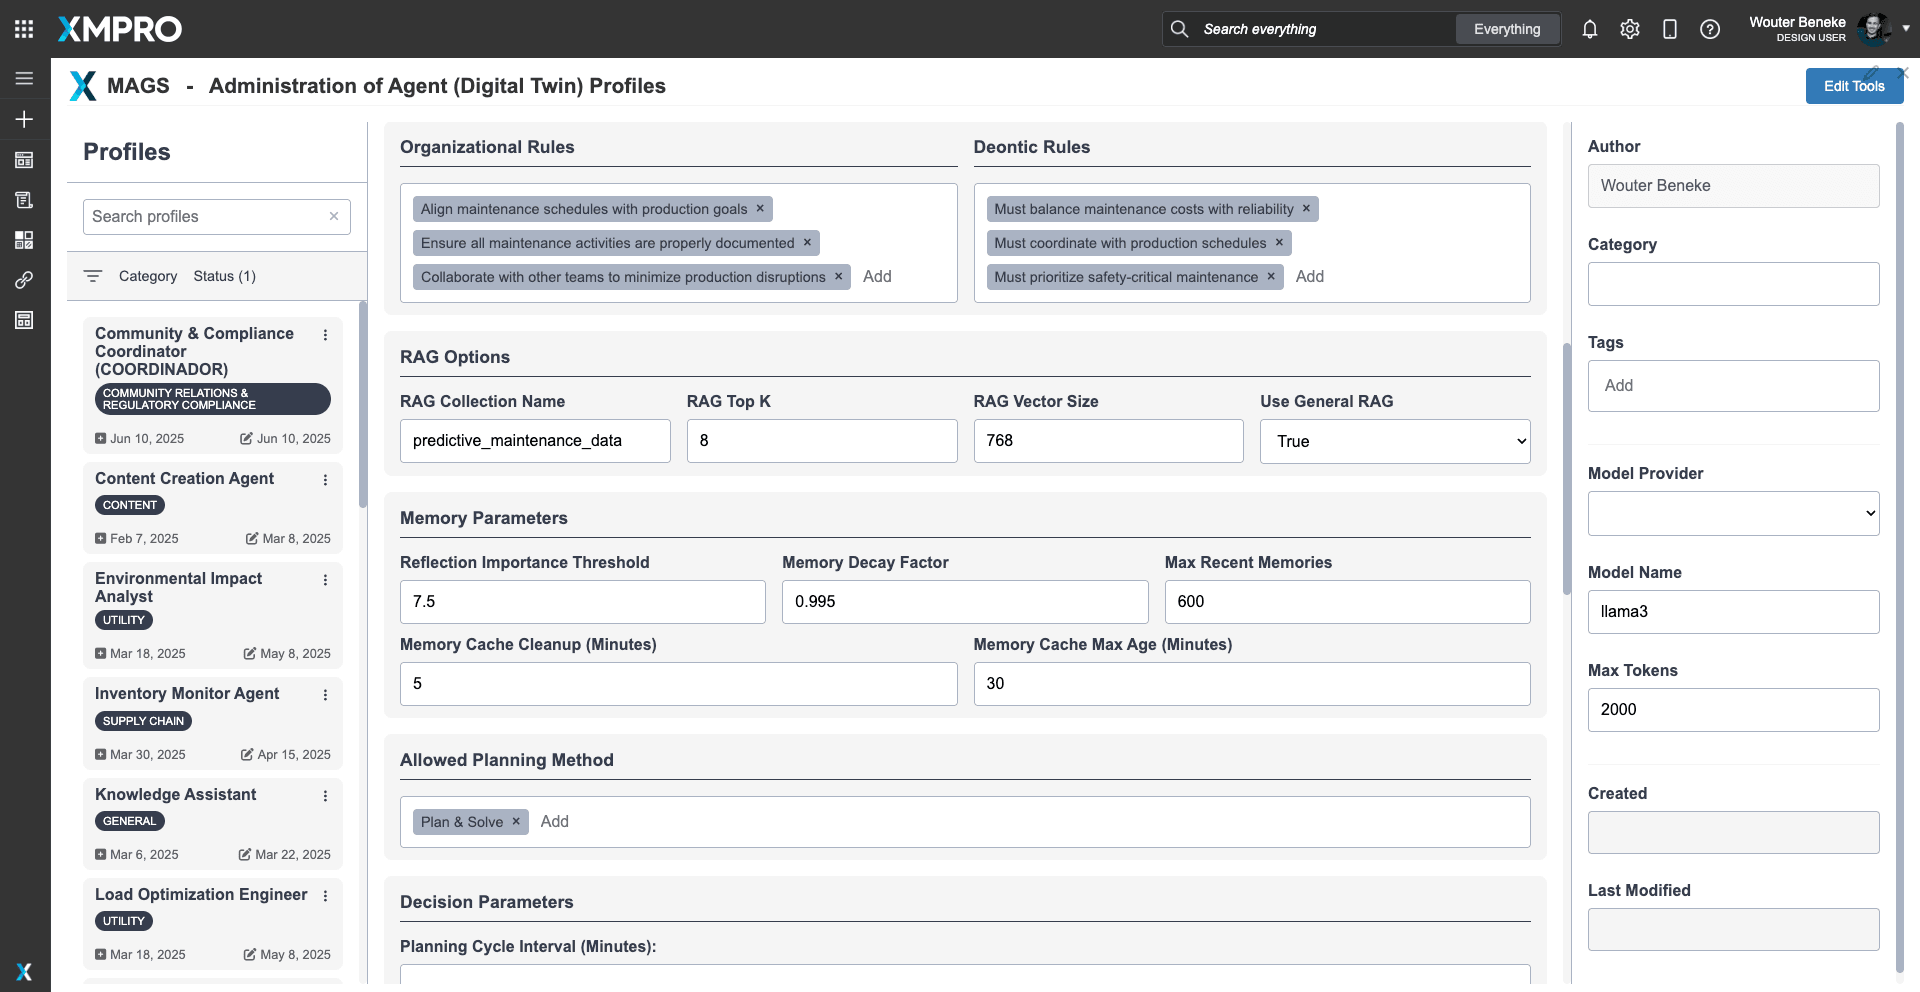The width and height of the screenshot is (1920, 992).
Task: Open the Category filter
Action: (x=147, y=276)
